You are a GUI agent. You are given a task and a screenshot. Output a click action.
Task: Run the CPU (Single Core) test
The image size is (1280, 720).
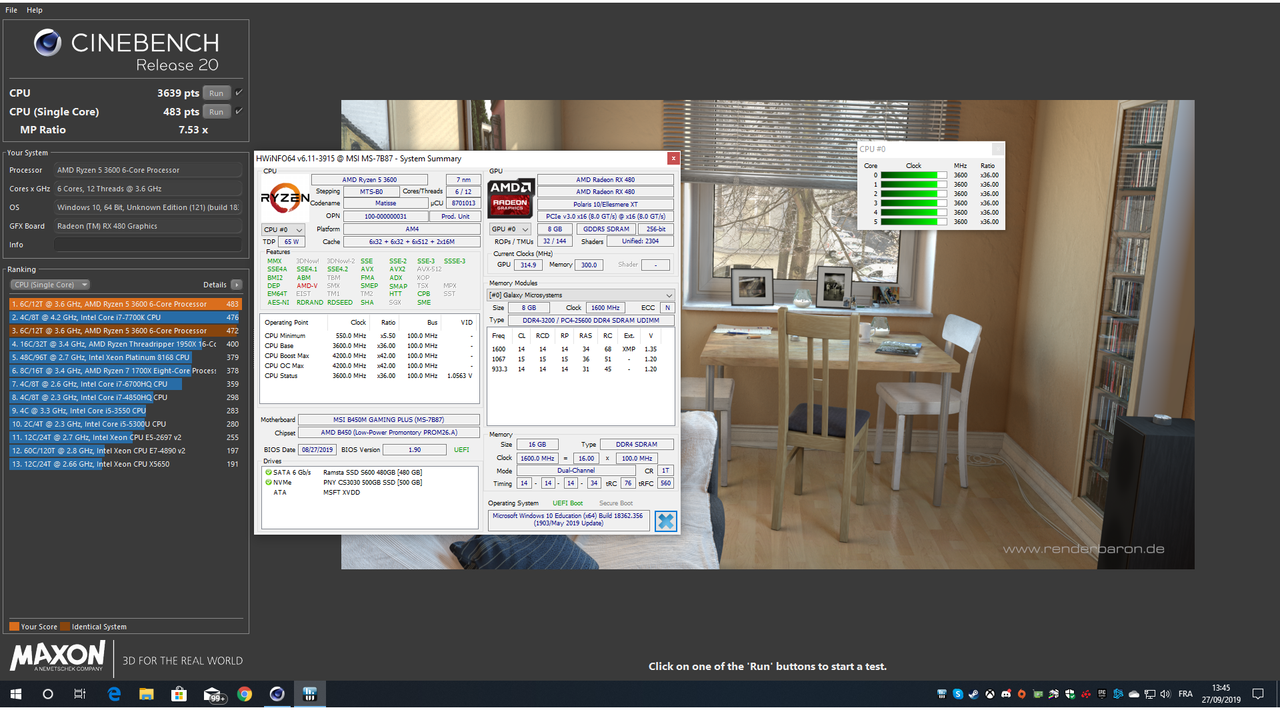coord(216,112)
